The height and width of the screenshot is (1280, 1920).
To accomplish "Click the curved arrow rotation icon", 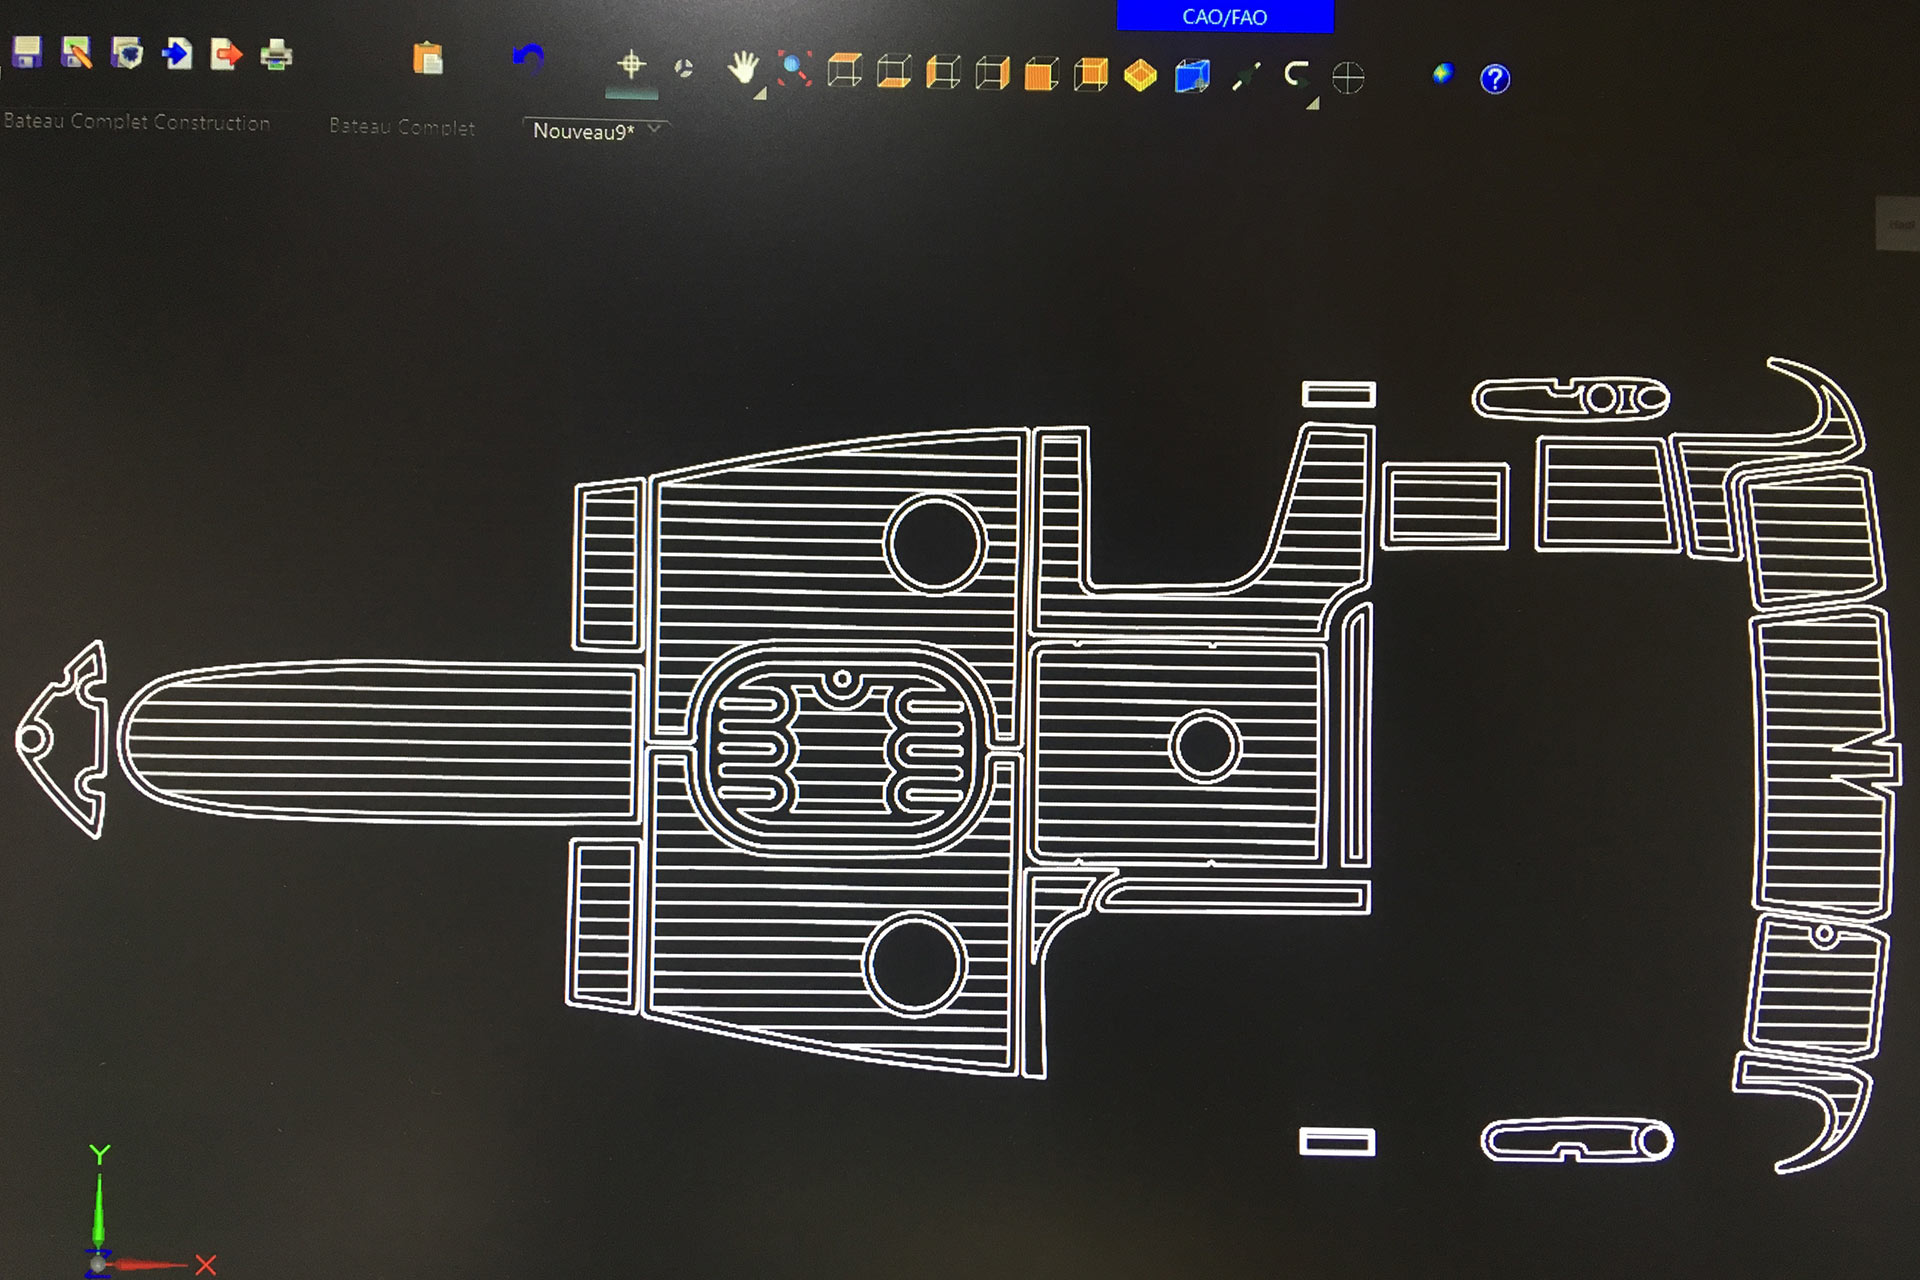I will coord(1296,75).
